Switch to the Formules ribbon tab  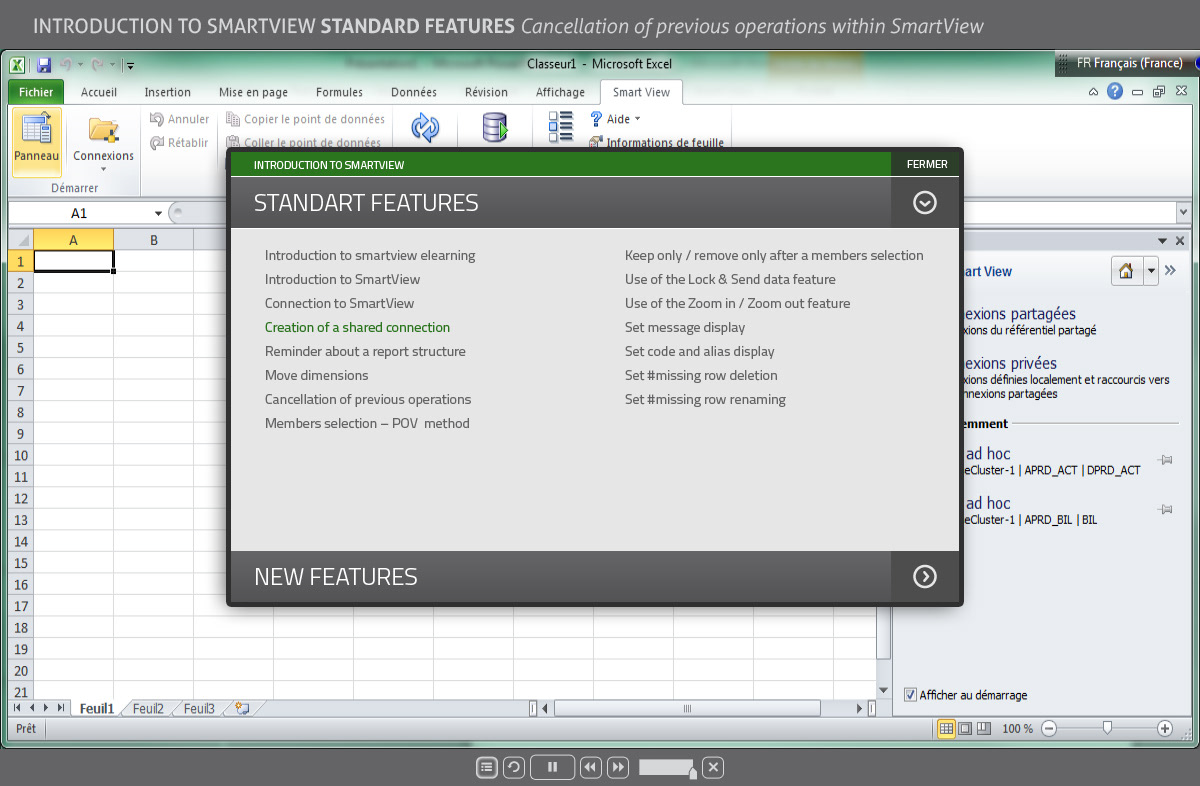click(339, 92)
